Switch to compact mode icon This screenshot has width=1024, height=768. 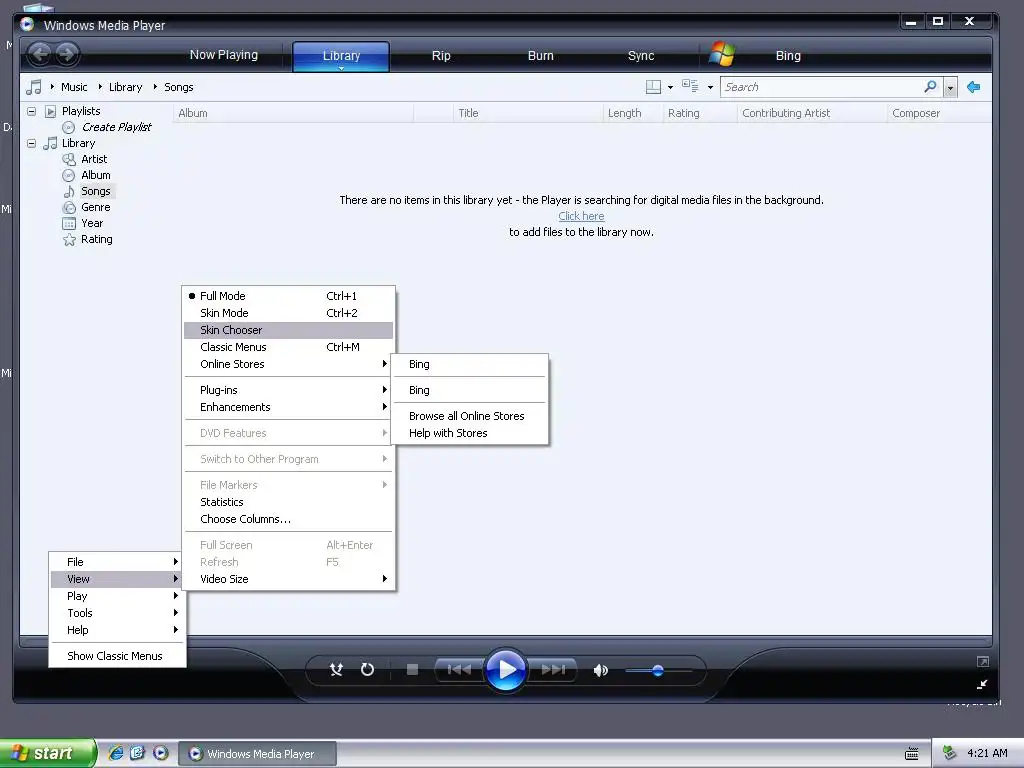coord(982,684)
